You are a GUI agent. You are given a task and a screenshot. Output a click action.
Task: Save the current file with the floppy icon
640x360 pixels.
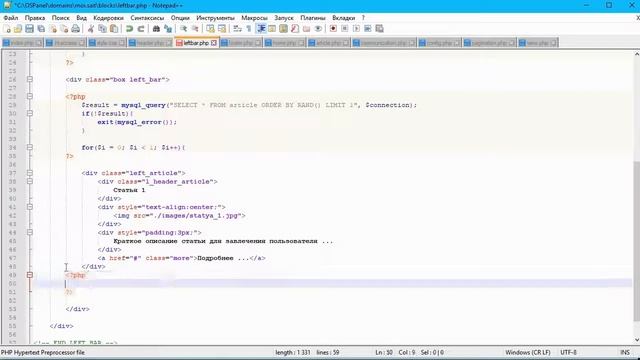[29, 29]
